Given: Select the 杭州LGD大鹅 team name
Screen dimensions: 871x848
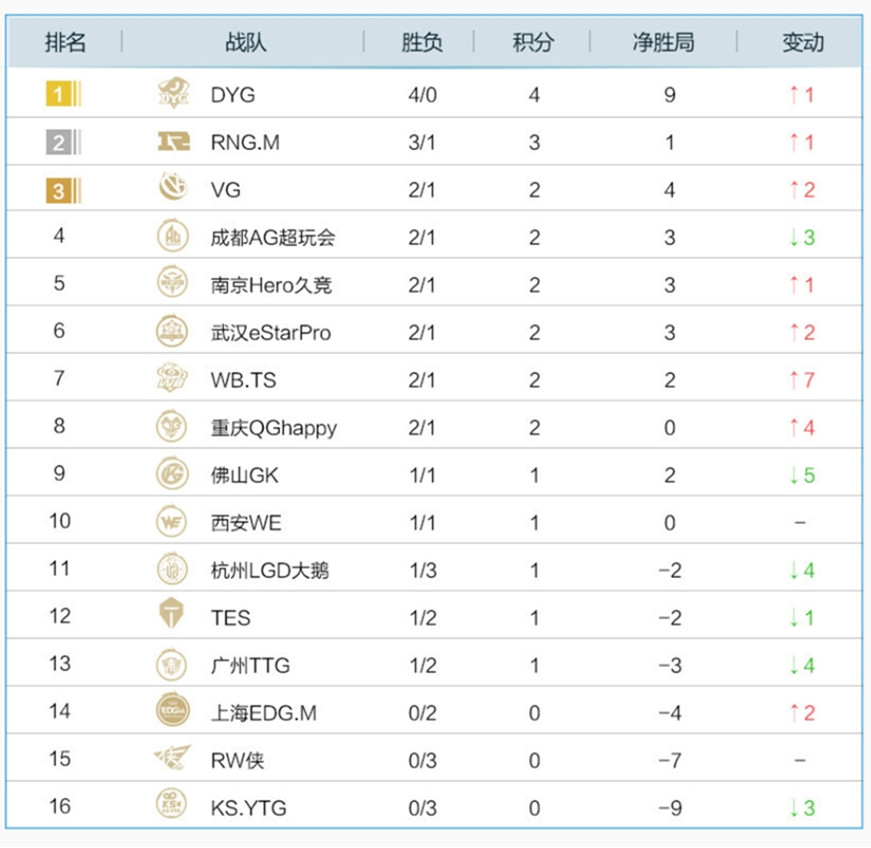Looking at the screenshot, I should (269, 571).
